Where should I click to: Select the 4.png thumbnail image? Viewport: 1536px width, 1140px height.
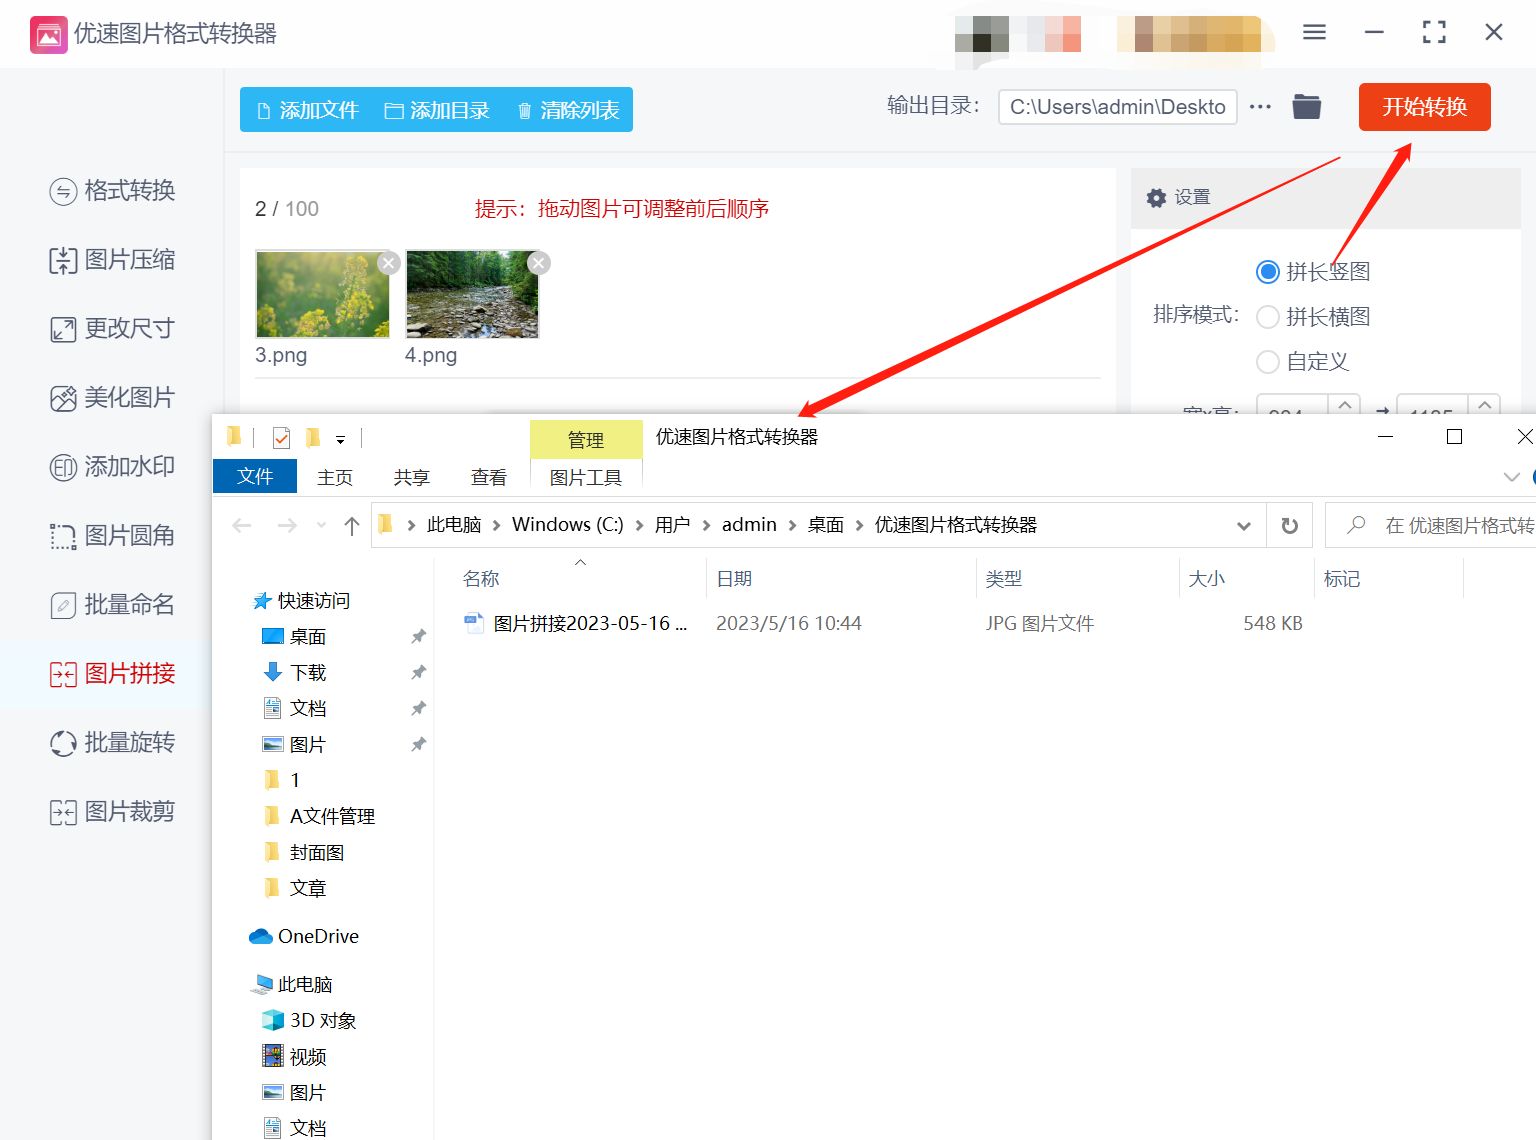pos(472,295)
